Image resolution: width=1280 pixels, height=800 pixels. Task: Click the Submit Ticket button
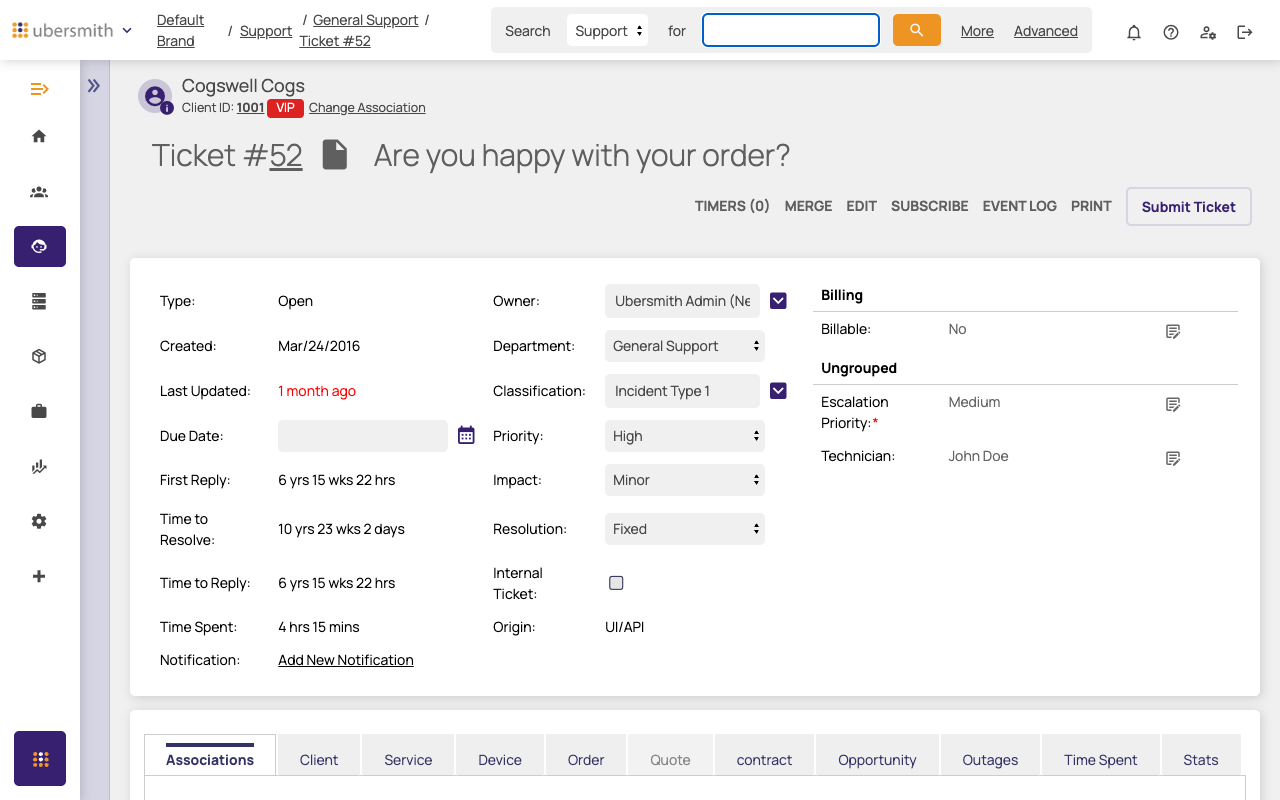pos(1189,206)
